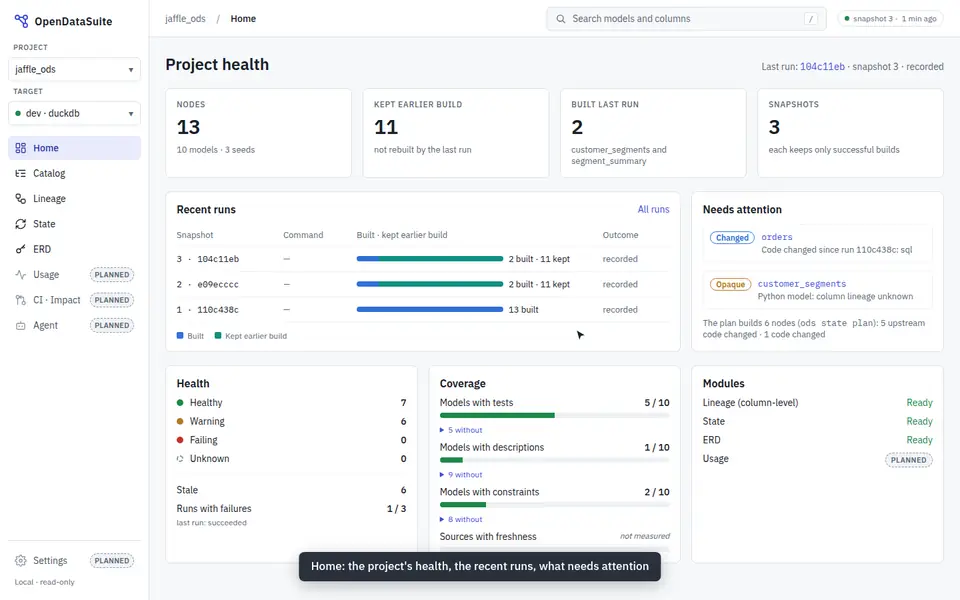Expand the '9 without' descriptions disclosure
This screenshot has width=960, height=600.
coord(461,474)
